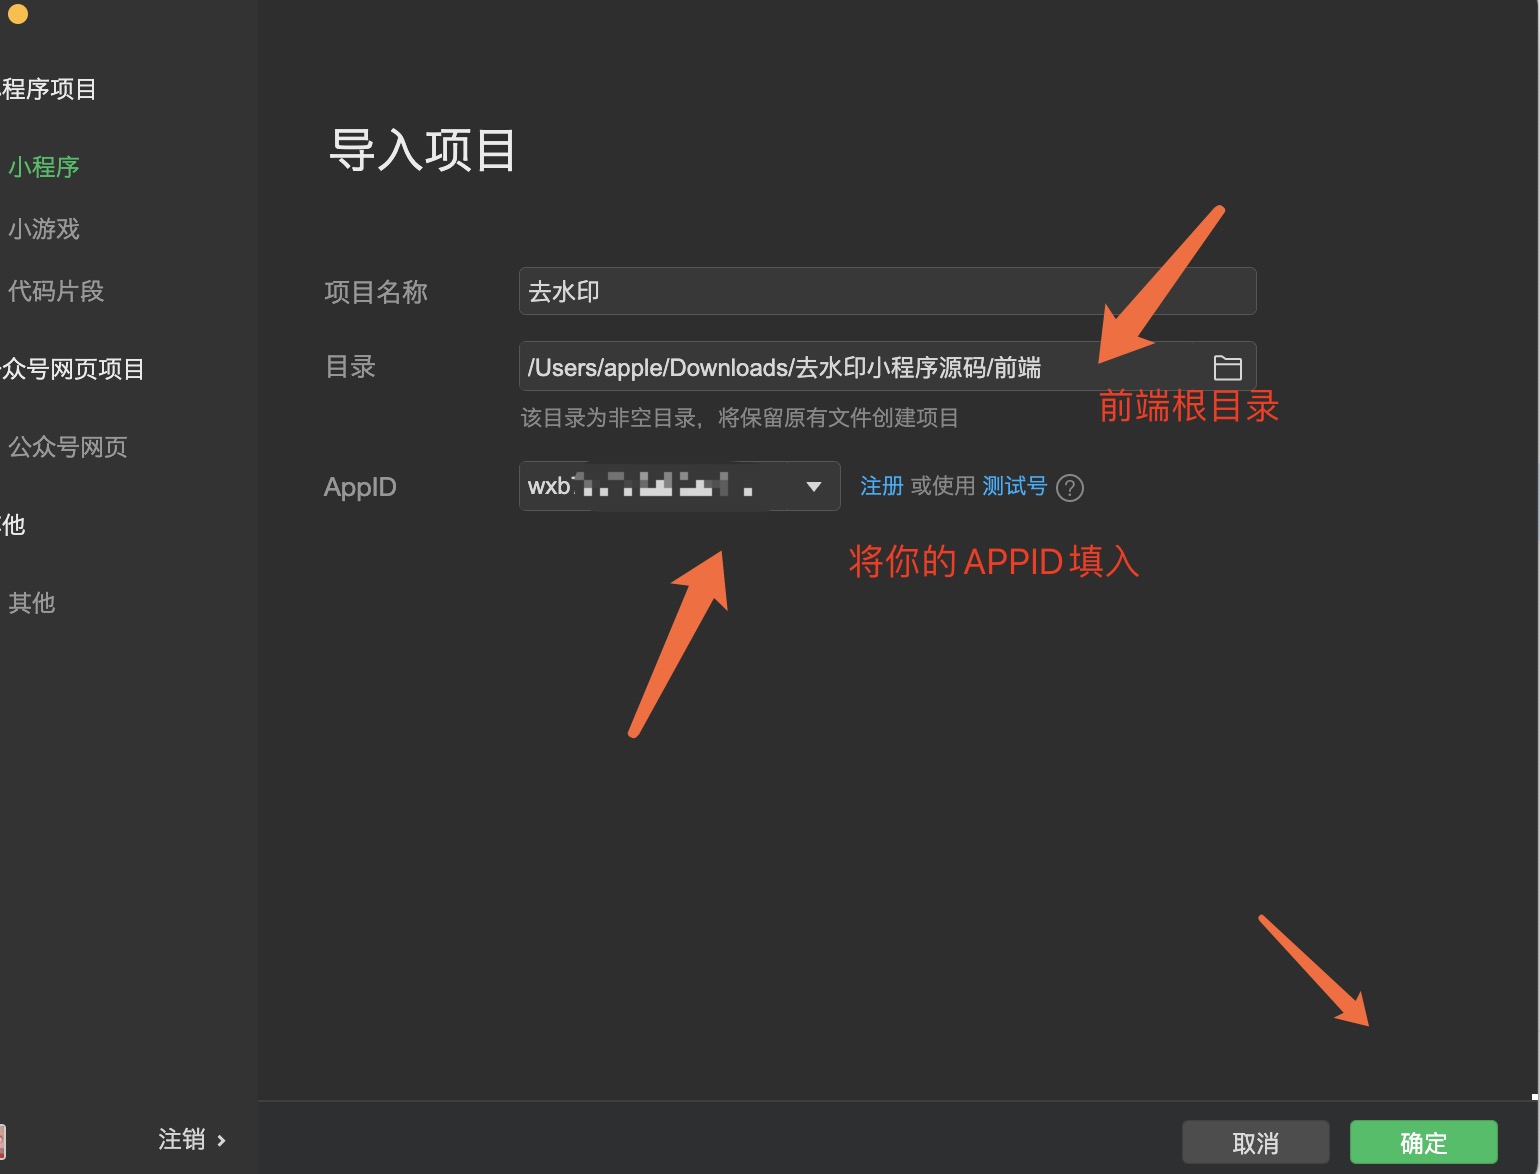Select 其他 sidebar item

click(x=32, y=603)
